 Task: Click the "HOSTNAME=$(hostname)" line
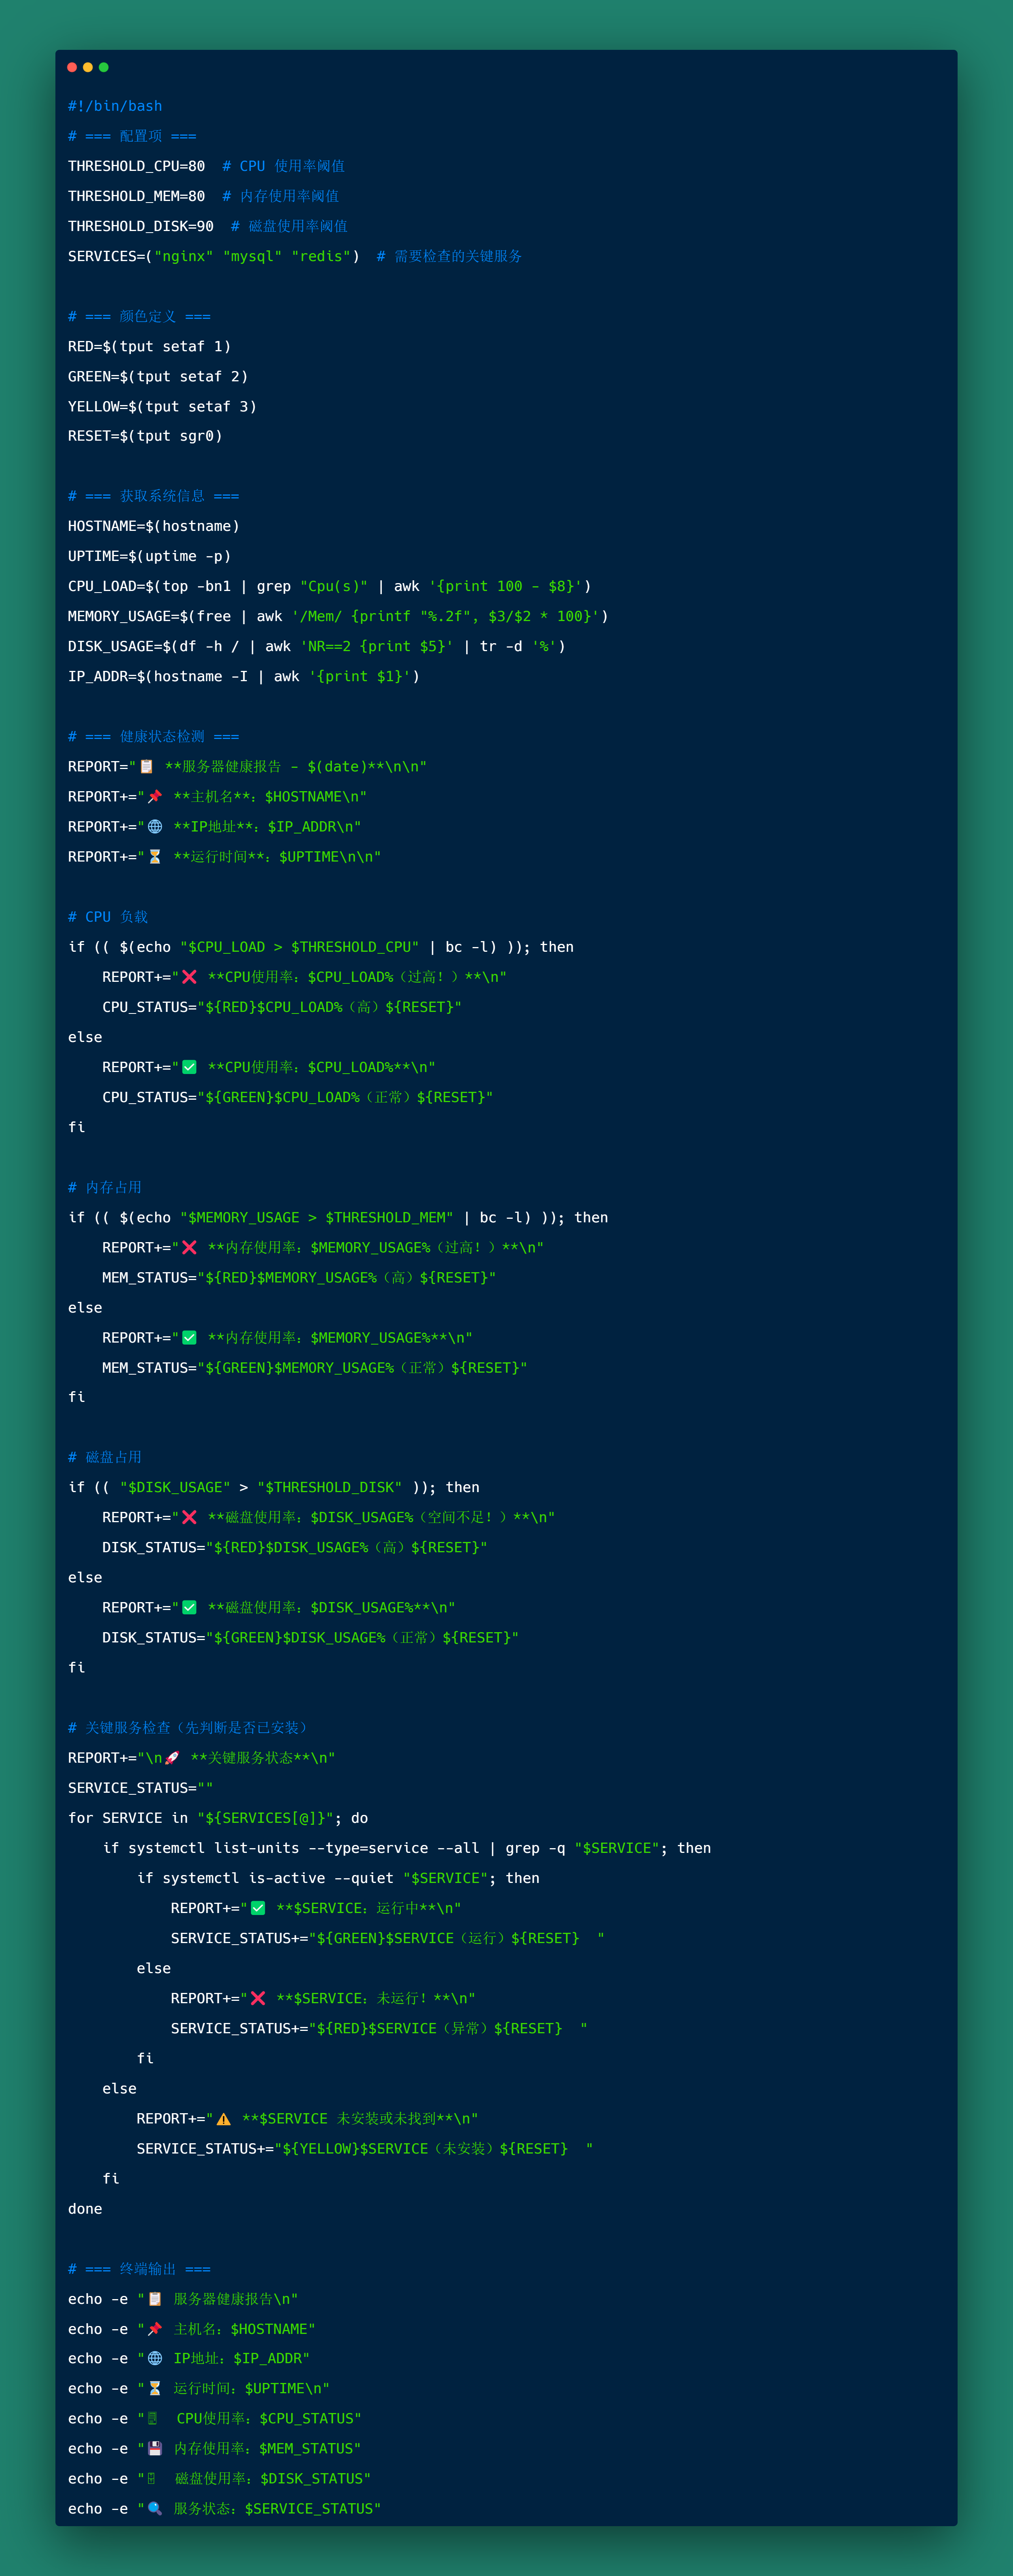[154, 526]
